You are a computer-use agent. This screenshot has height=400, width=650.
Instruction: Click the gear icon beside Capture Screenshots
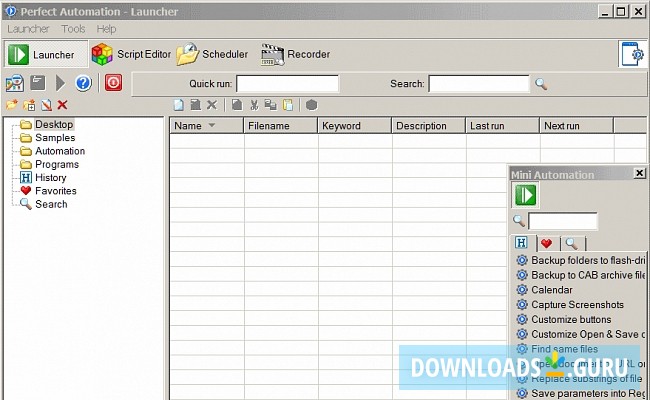pyautogui.click(x=522, y=305)
